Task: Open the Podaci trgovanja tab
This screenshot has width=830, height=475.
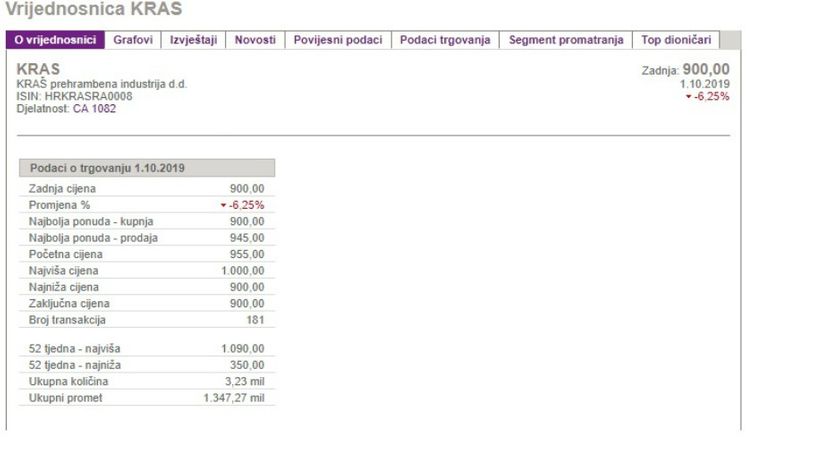Action: click(x=445, y=40)
